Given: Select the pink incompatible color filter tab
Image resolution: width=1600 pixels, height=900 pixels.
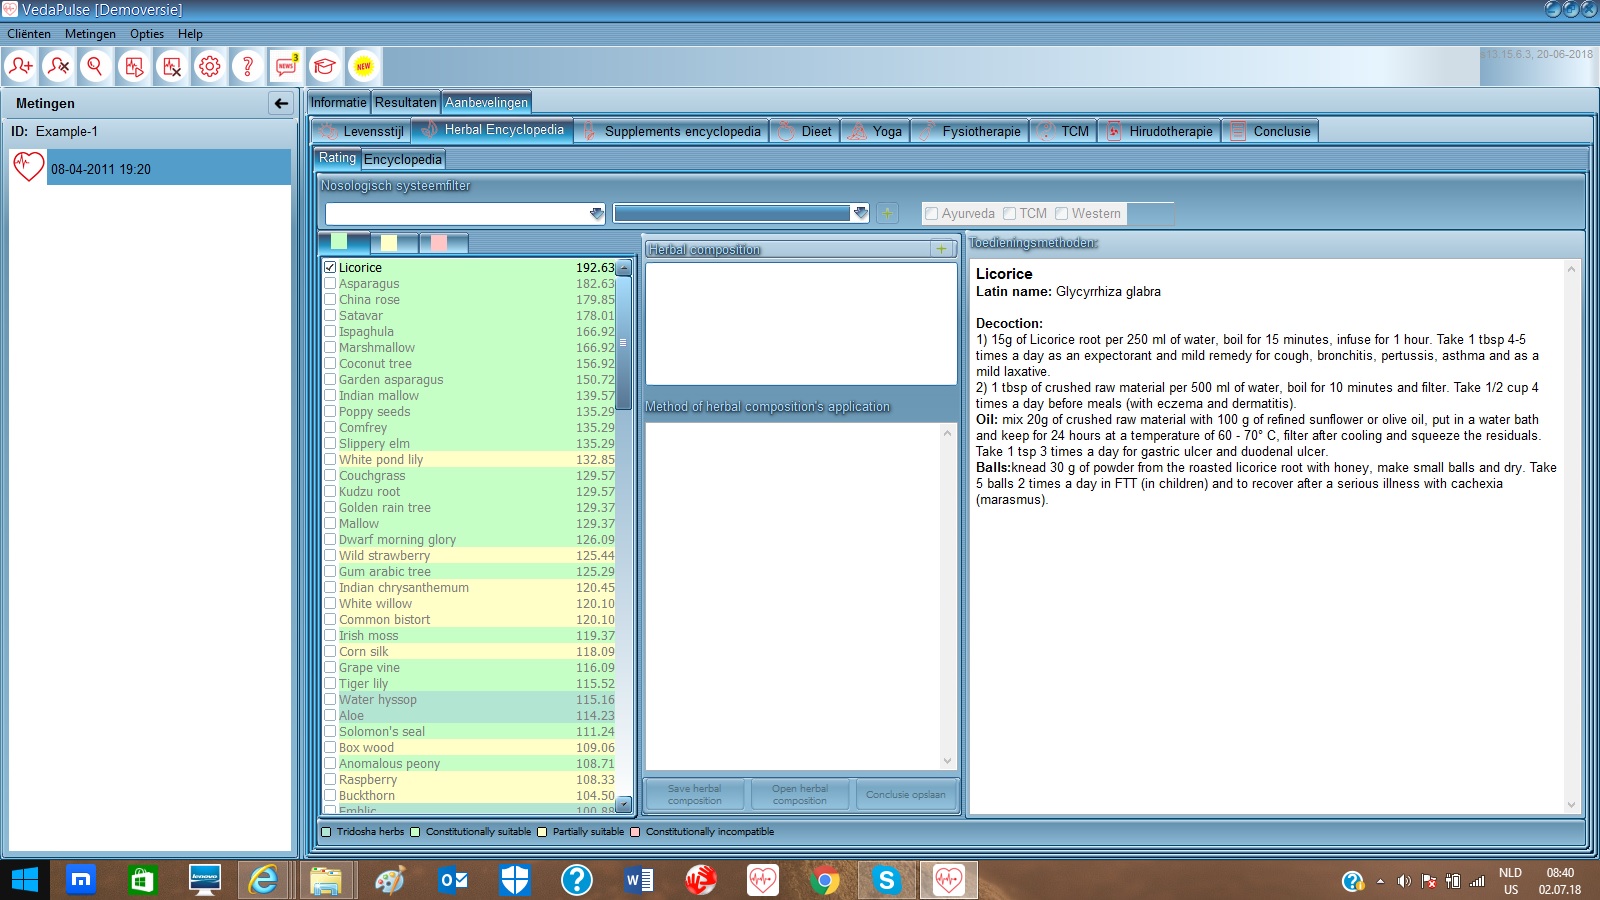Looking at the screenshot, I should 444,243.
